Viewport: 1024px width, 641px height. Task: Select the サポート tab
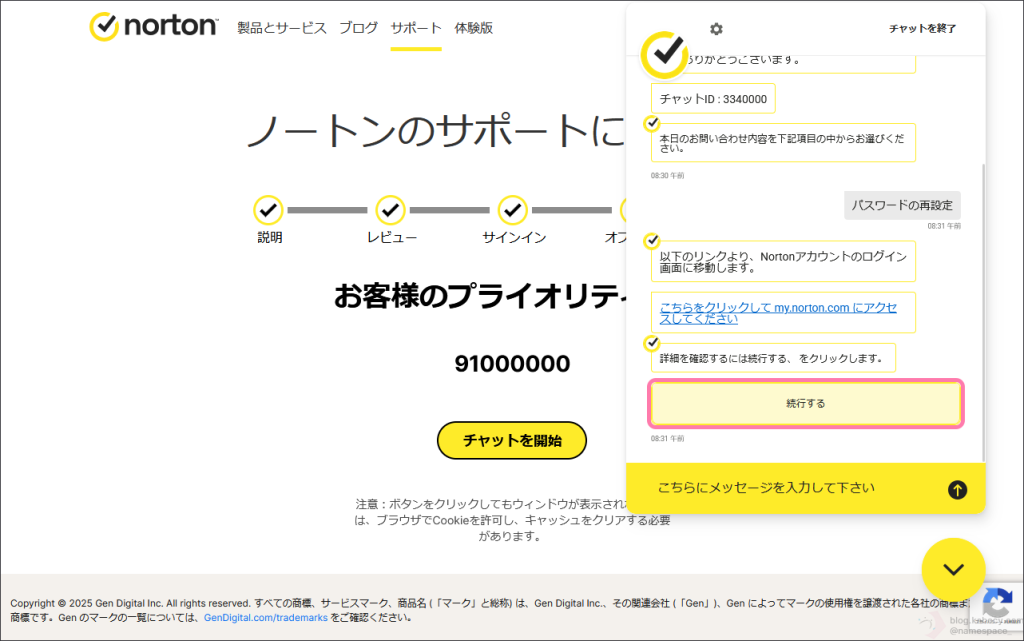click(416, 28)
